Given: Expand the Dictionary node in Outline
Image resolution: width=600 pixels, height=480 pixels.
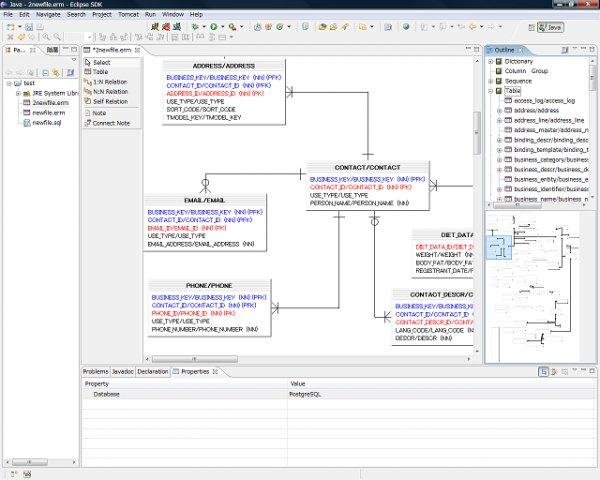Looking at the screenshot, I should (491, 62).
